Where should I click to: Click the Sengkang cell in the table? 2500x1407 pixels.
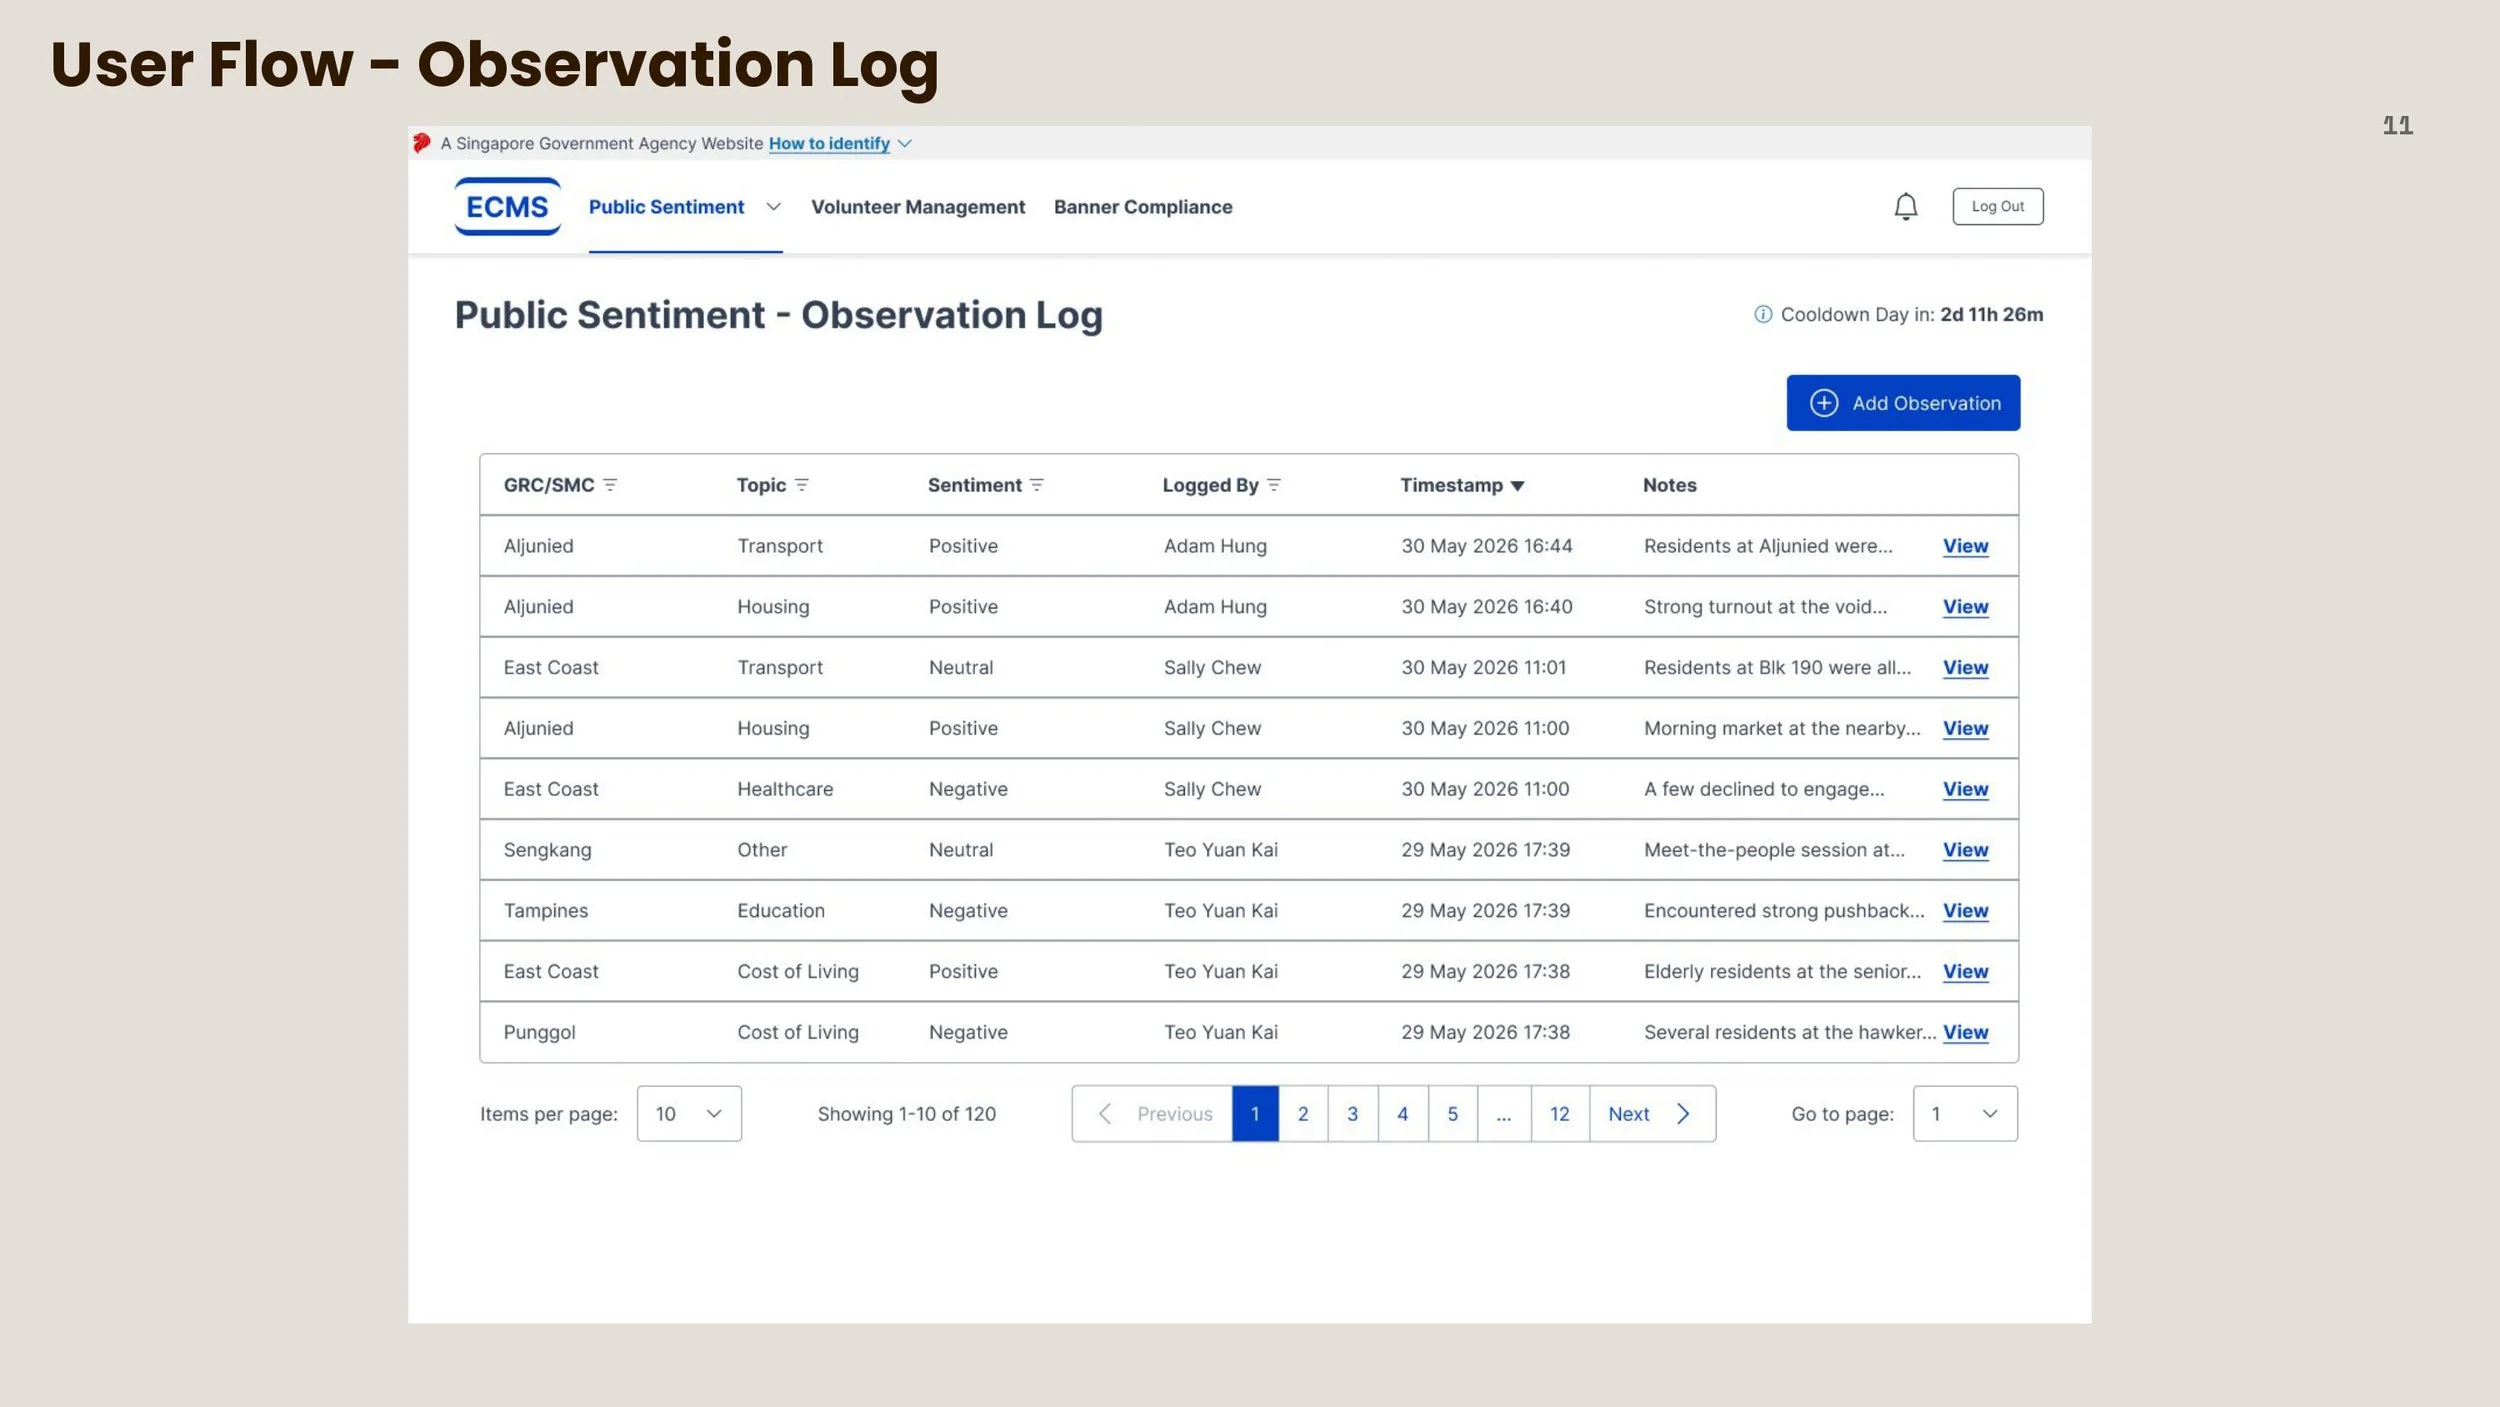(x=547, y=850)
